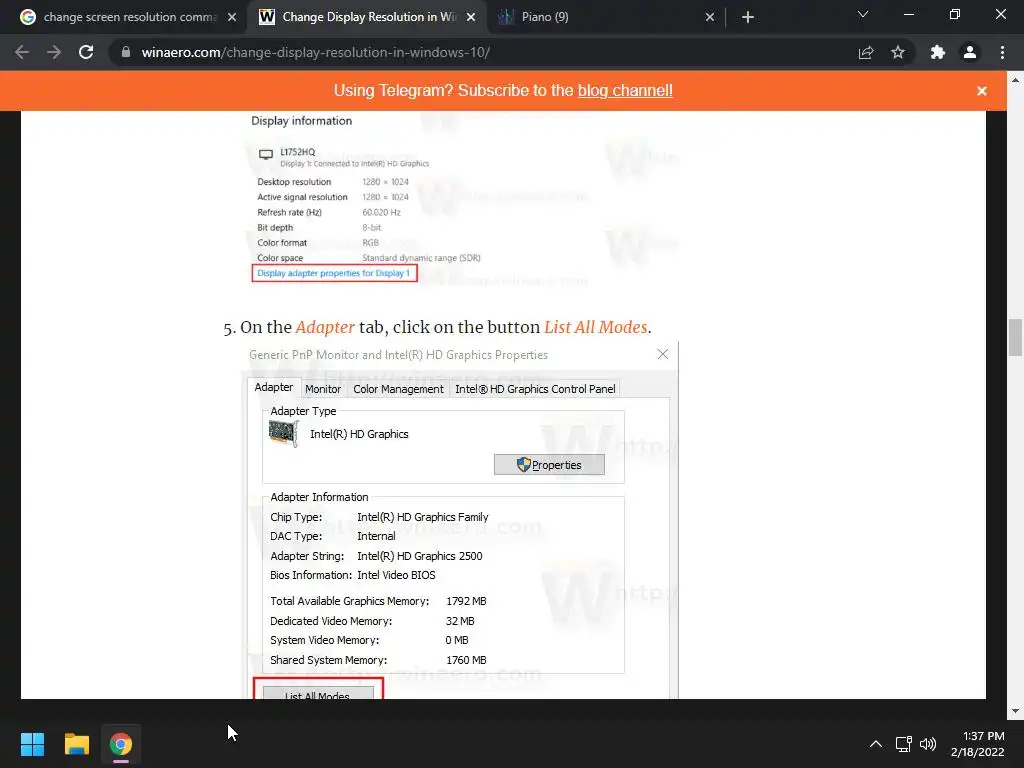
Task: Share this page via the share icon
Action: tap(866, 52)
